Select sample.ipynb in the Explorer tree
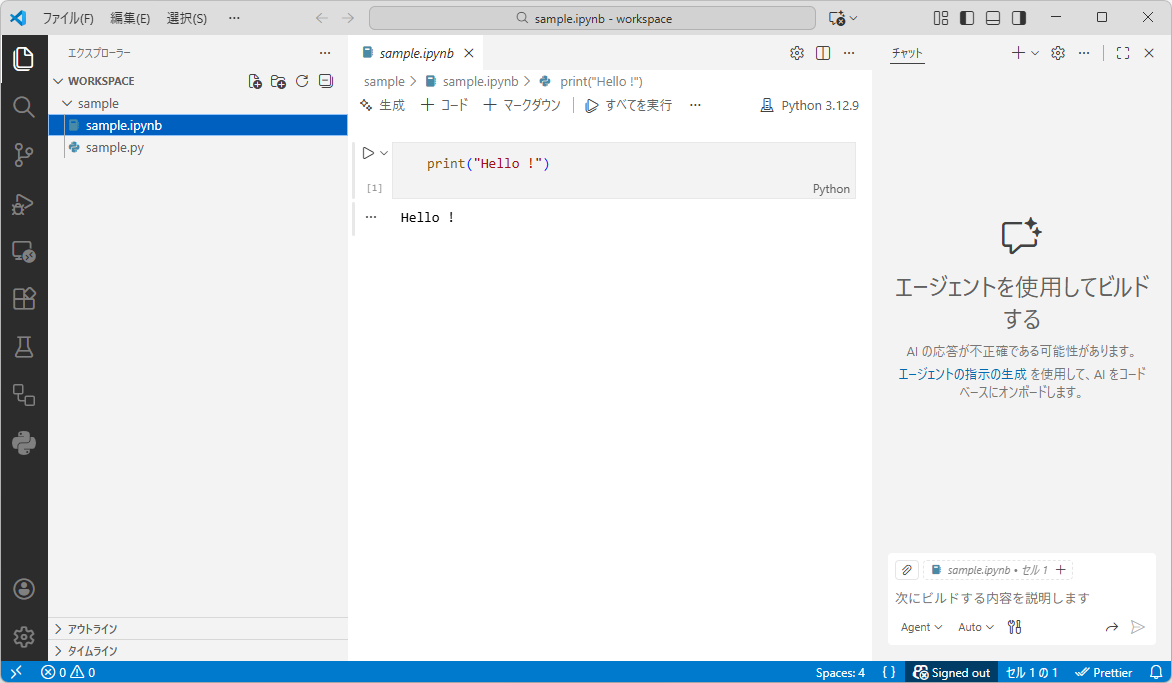Image resolution: width=1172 pixels, height=683 pixels. (x=198, y=125)
